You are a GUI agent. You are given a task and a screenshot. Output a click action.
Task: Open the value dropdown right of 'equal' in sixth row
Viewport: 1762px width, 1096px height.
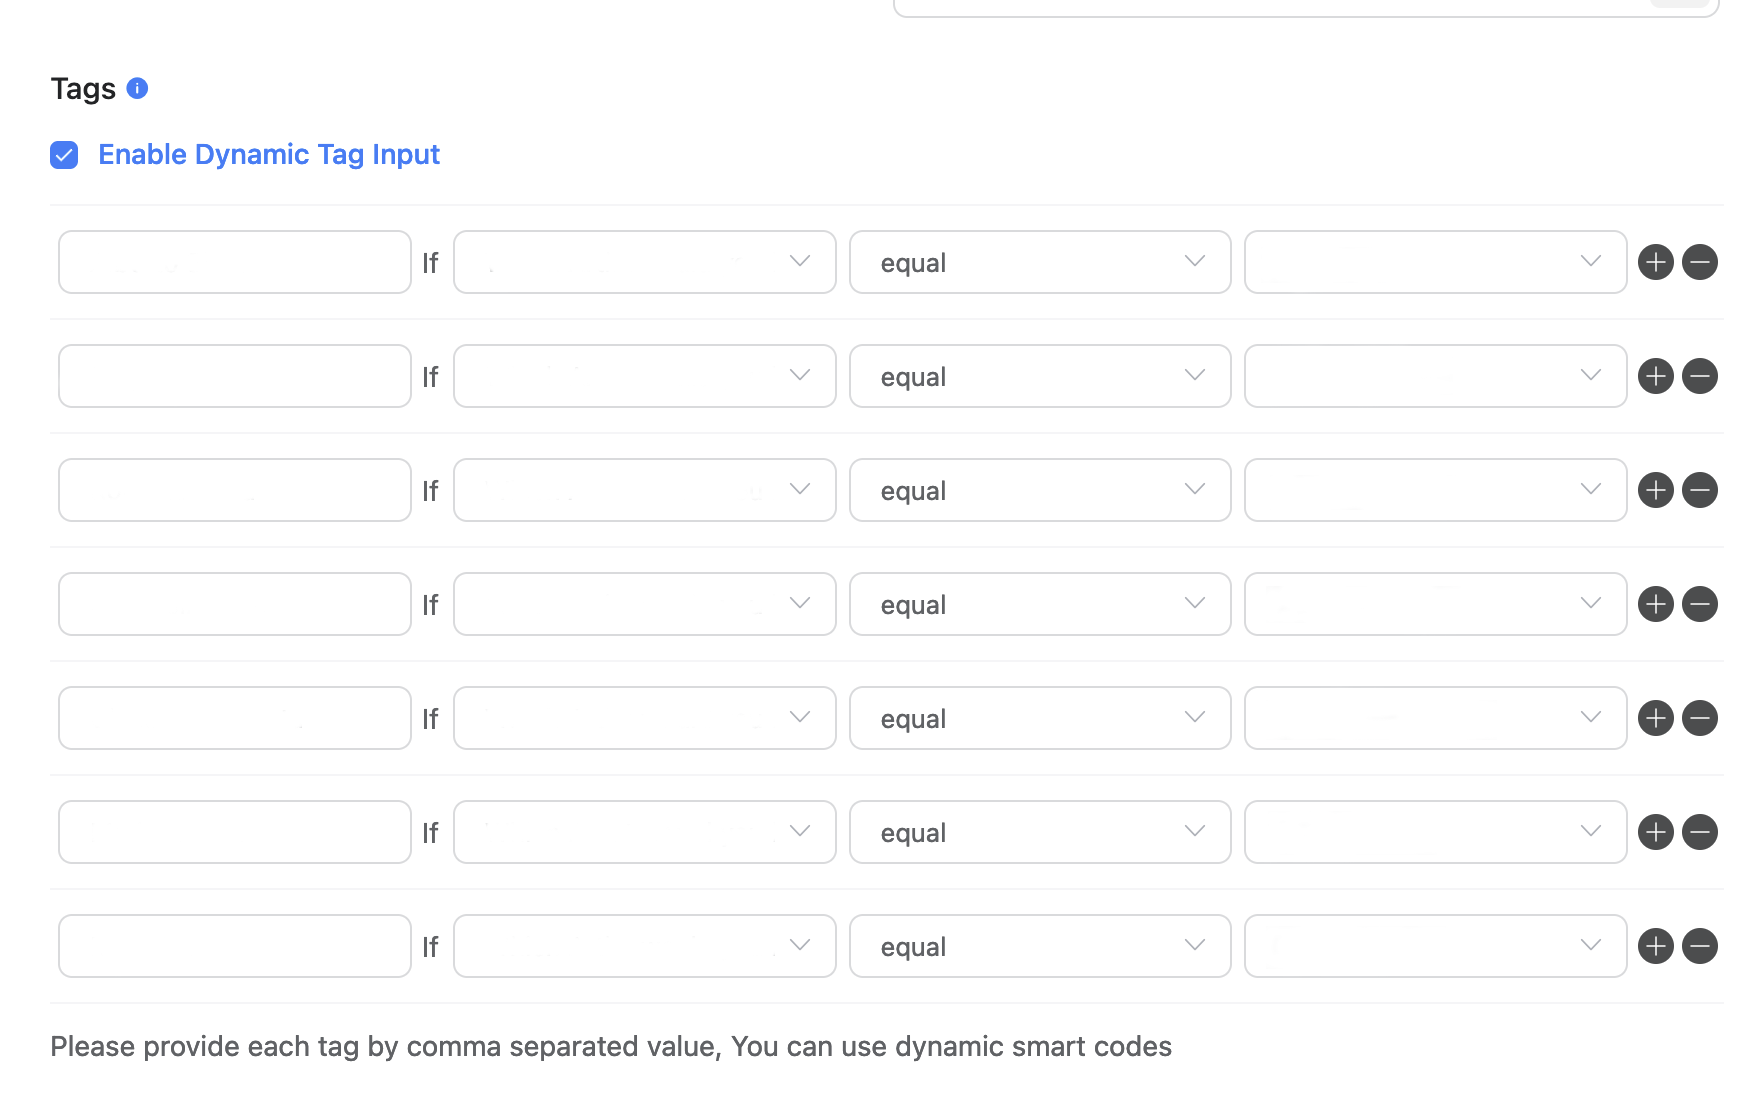click(x=1436, y=832)
